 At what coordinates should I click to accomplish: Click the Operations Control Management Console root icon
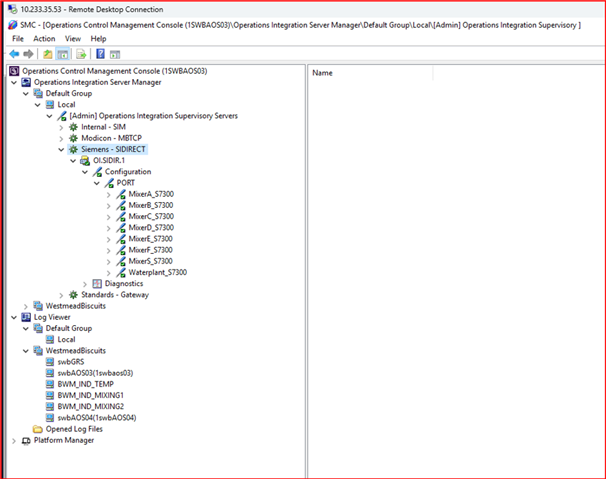(x=14, y=71)
